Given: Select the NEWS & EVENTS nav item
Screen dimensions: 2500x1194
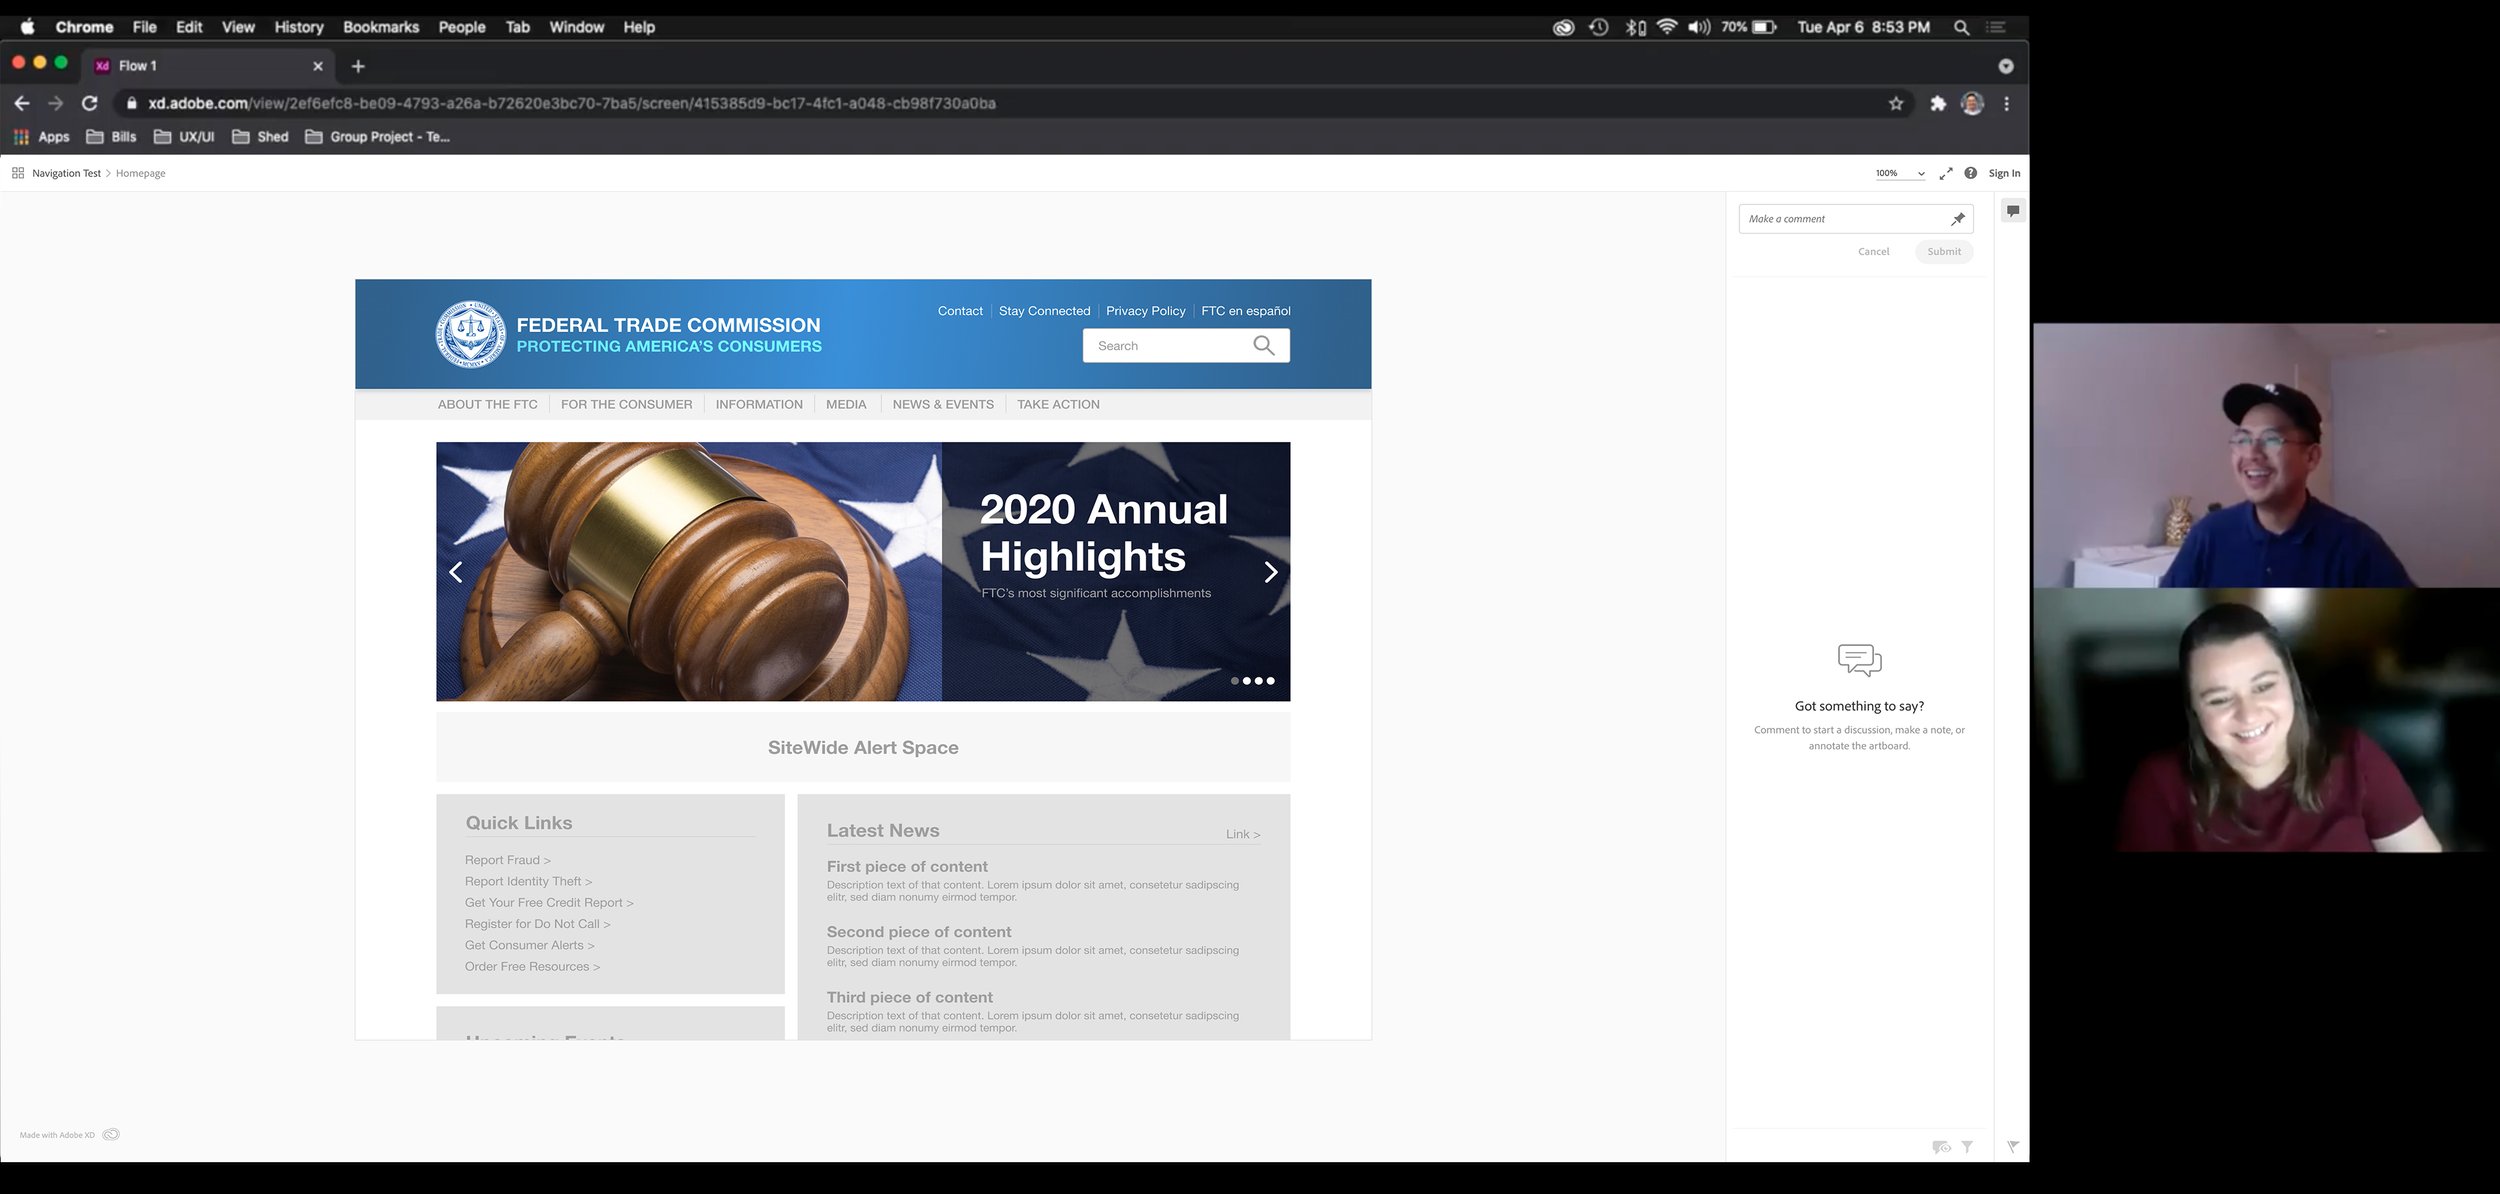Looking at the screenshot, I should (942, 404).
